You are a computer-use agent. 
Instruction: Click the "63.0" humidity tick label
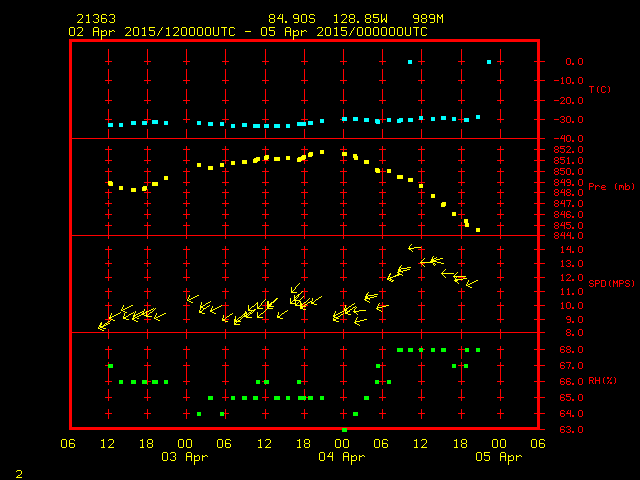coord(571,430)
